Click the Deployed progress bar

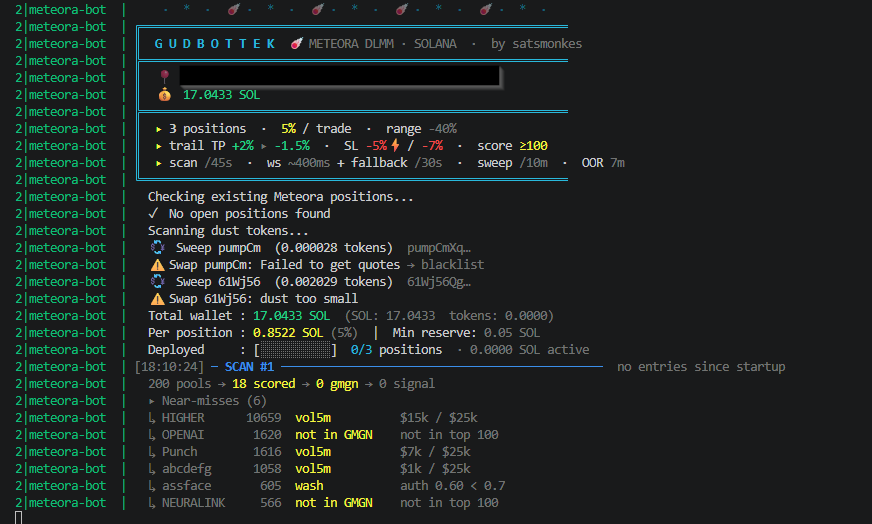(295, 350)
